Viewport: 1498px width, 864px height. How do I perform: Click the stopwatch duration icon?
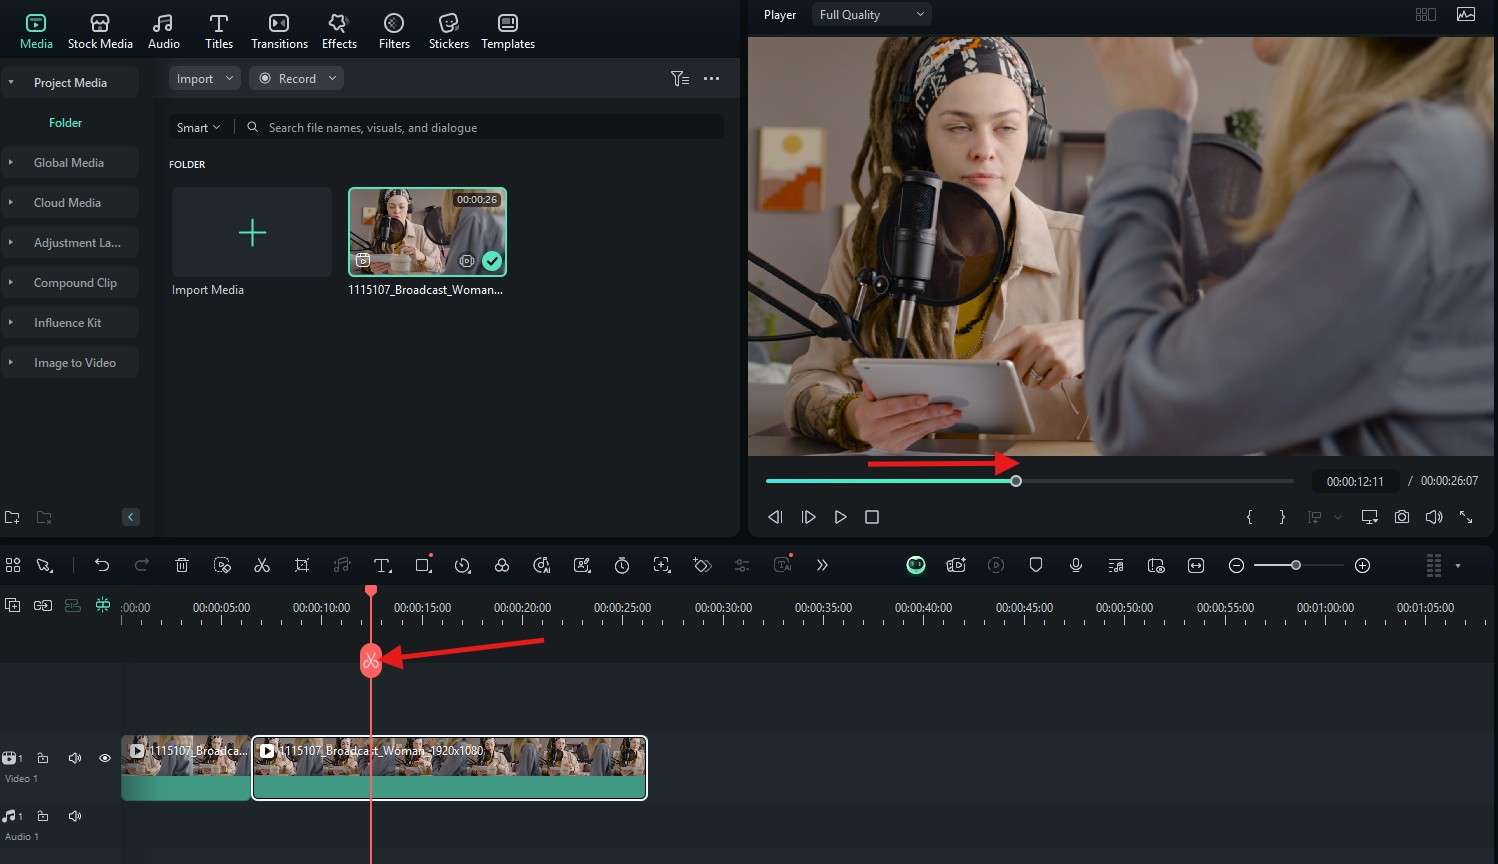coord(622,565)
